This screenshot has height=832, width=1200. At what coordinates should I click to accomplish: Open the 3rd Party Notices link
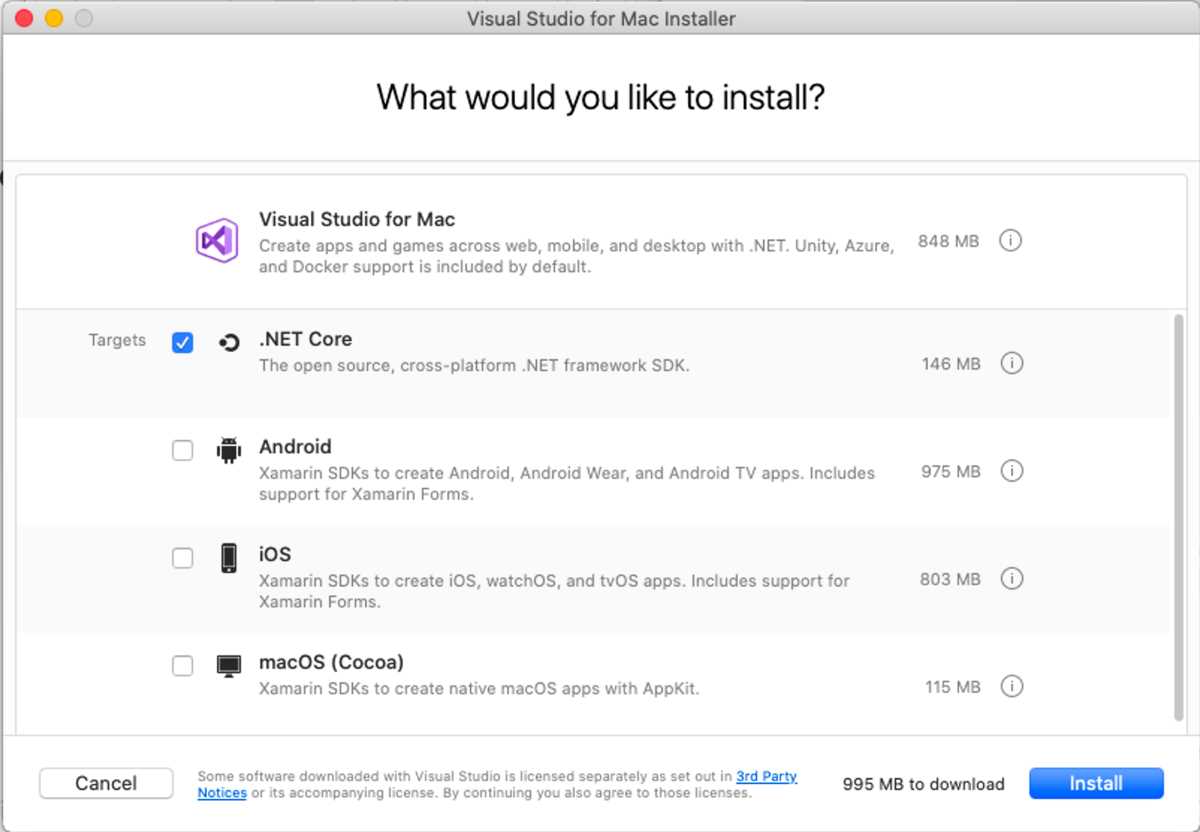coord(767,776)
